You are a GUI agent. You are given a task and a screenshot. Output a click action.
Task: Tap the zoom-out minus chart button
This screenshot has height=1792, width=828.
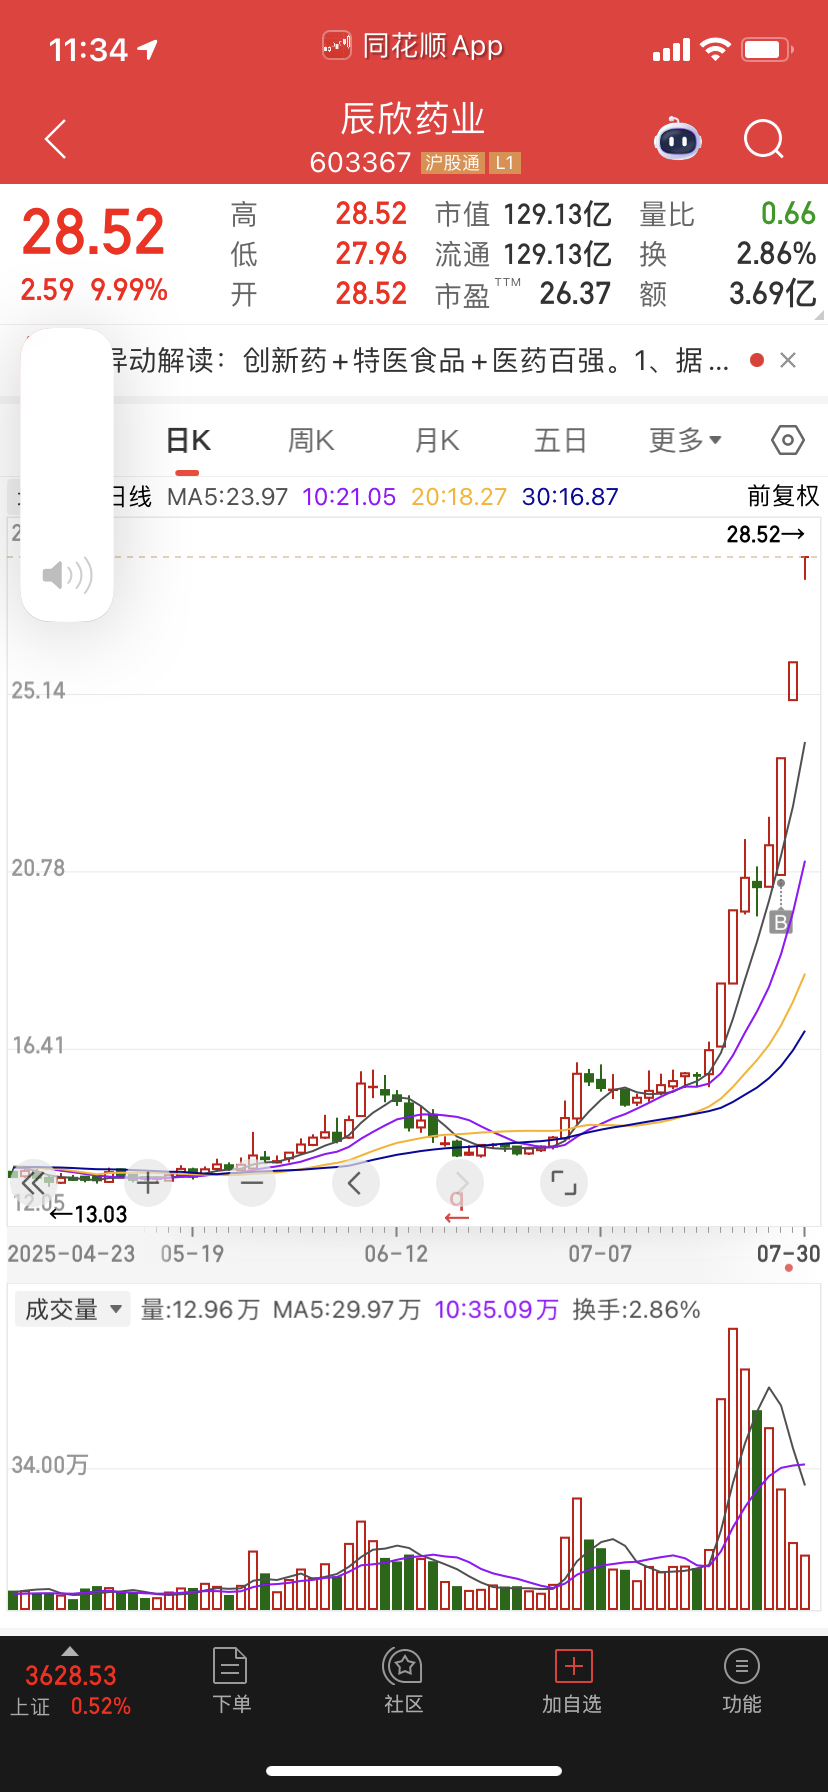252,1183
